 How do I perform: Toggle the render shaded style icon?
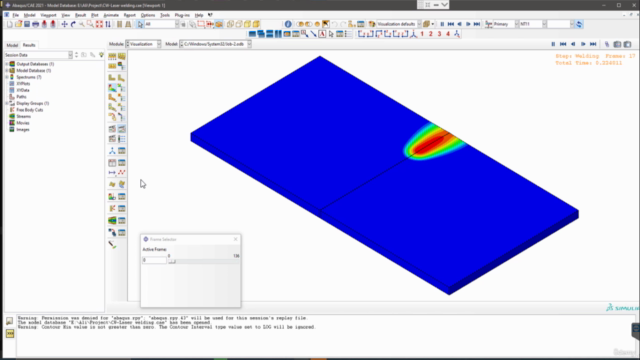(x=256, y=24)
